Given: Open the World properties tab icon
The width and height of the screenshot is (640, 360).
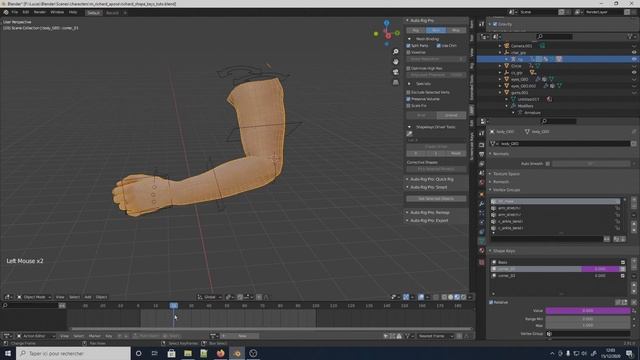Looking at the screenshot, I should point(482,182).
